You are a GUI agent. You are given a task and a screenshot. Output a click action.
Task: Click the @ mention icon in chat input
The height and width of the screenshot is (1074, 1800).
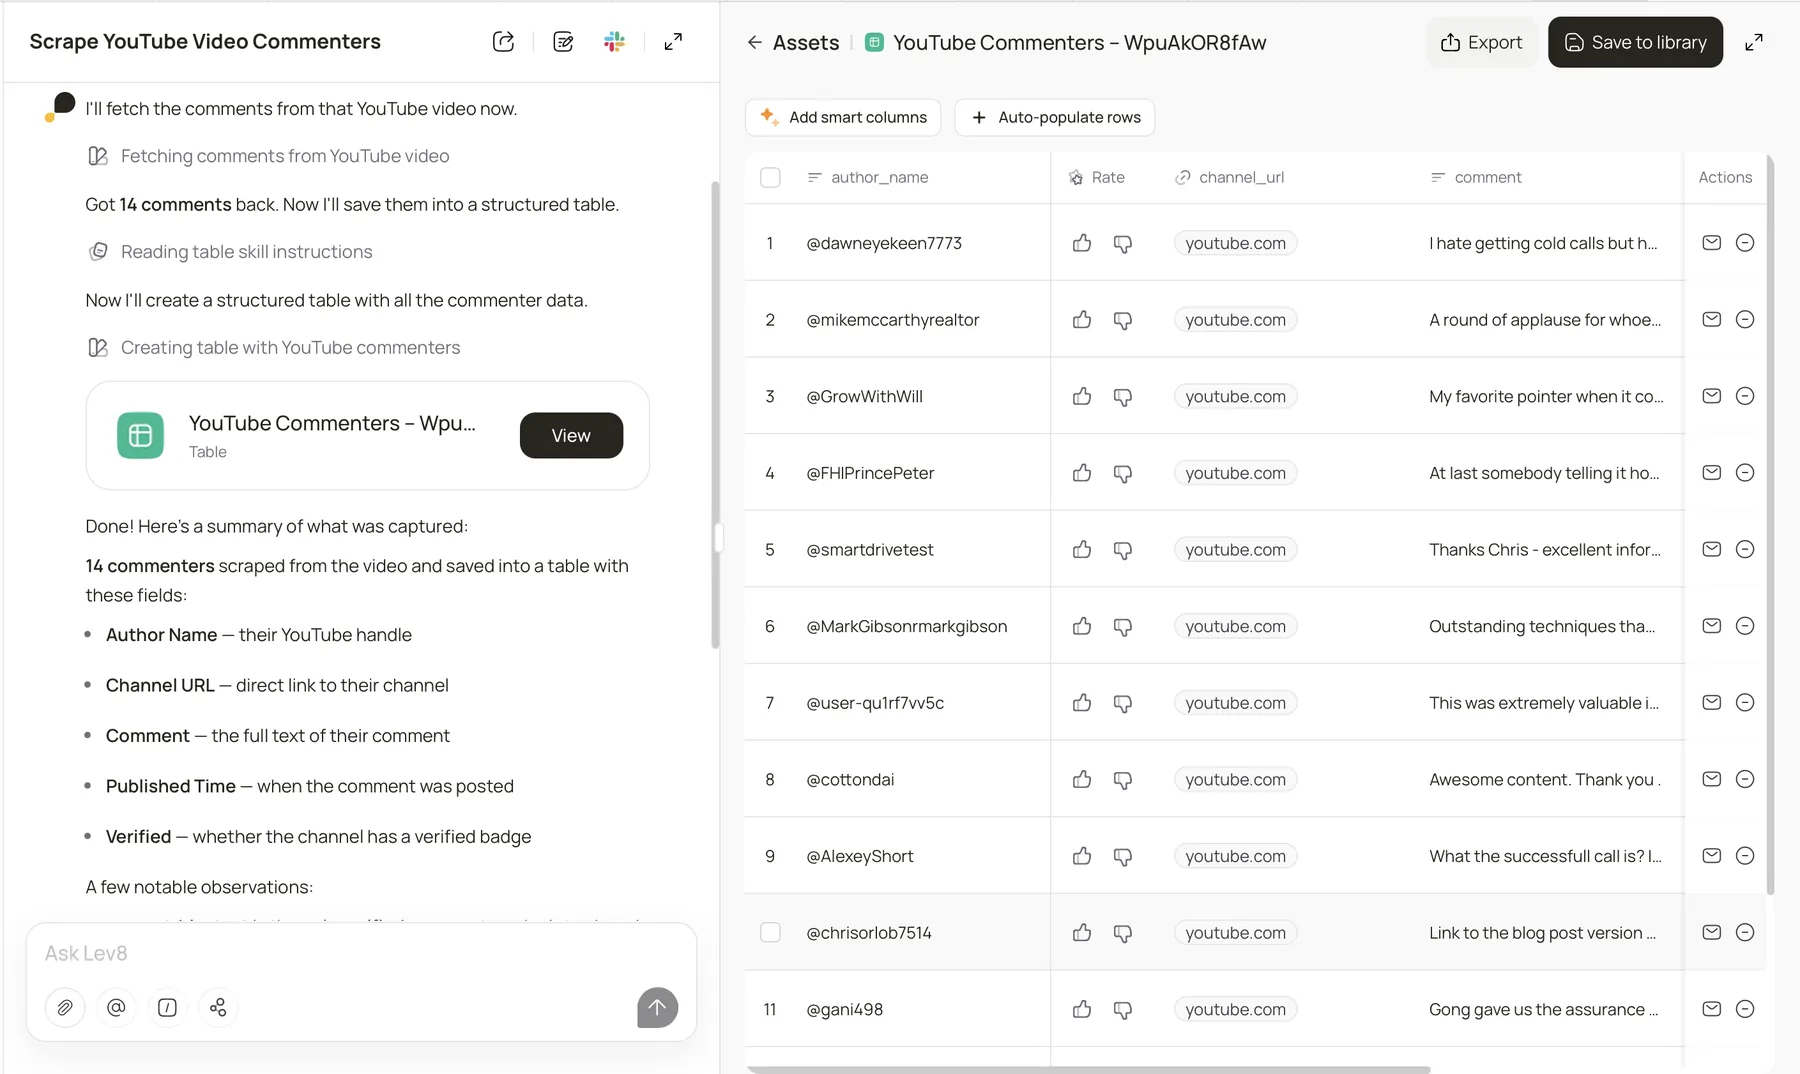point(116,1007)
